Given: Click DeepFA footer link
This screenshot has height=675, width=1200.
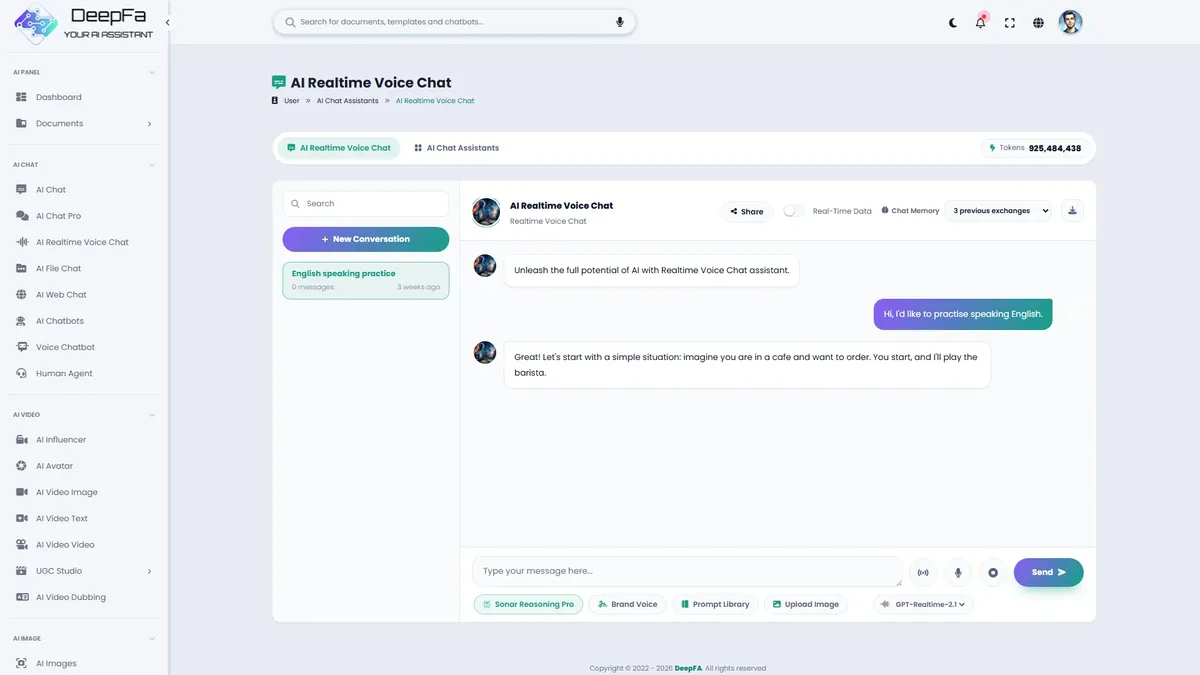Looking at the screenshot, I should (688, 668).
